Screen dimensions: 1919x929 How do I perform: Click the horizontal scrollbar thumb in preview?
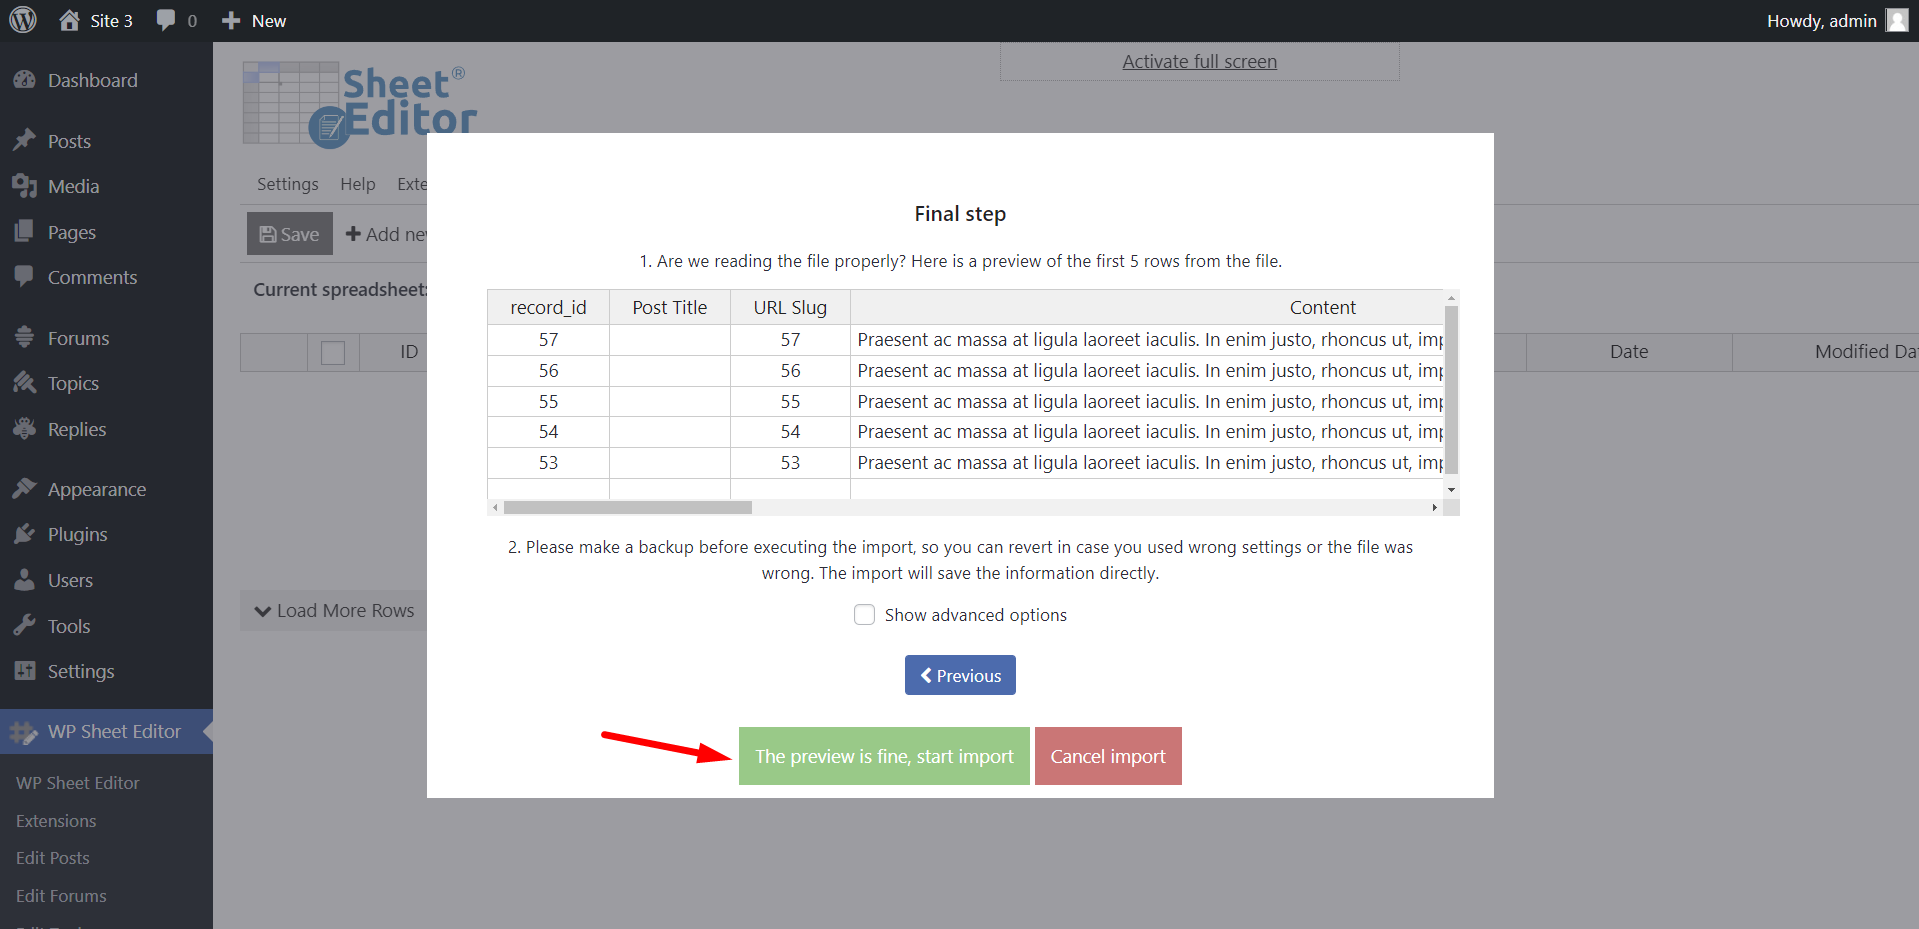[628, 508]
